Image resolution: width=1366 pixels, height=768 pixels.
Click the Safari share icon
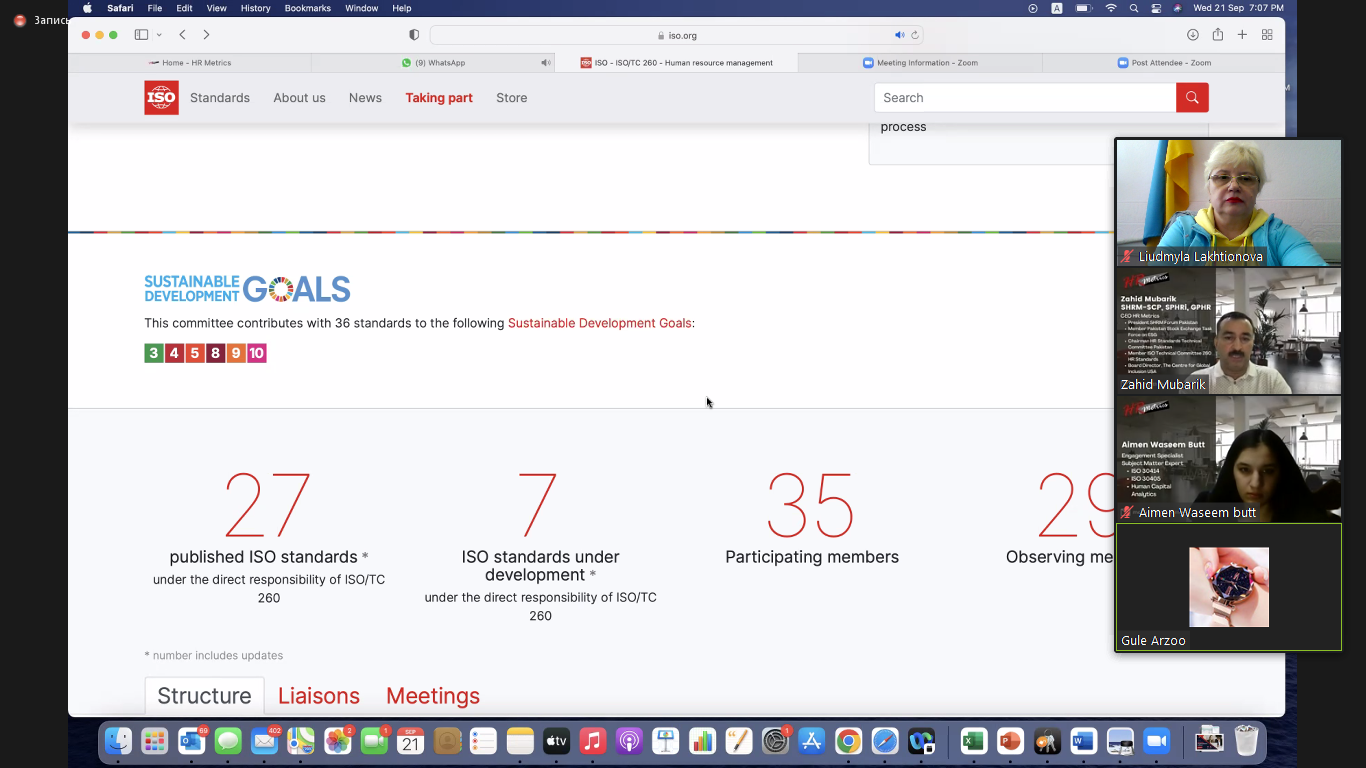[1217, 35]
